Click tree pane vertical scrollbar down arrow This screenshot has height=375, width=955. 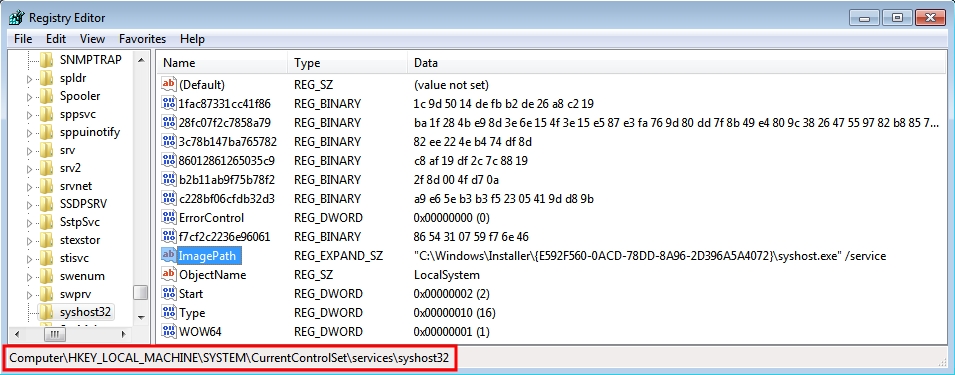[141, 317]
